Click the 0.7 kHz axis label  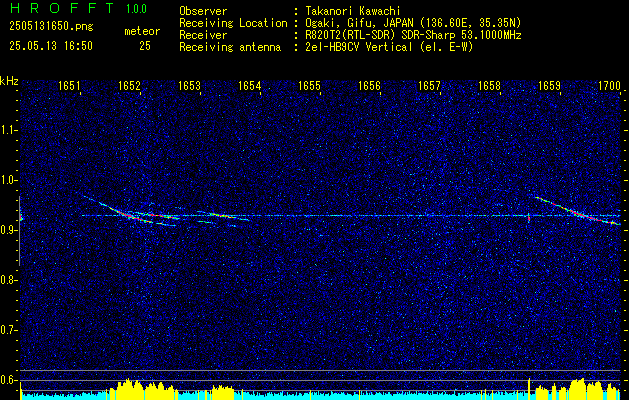point(8,330)
